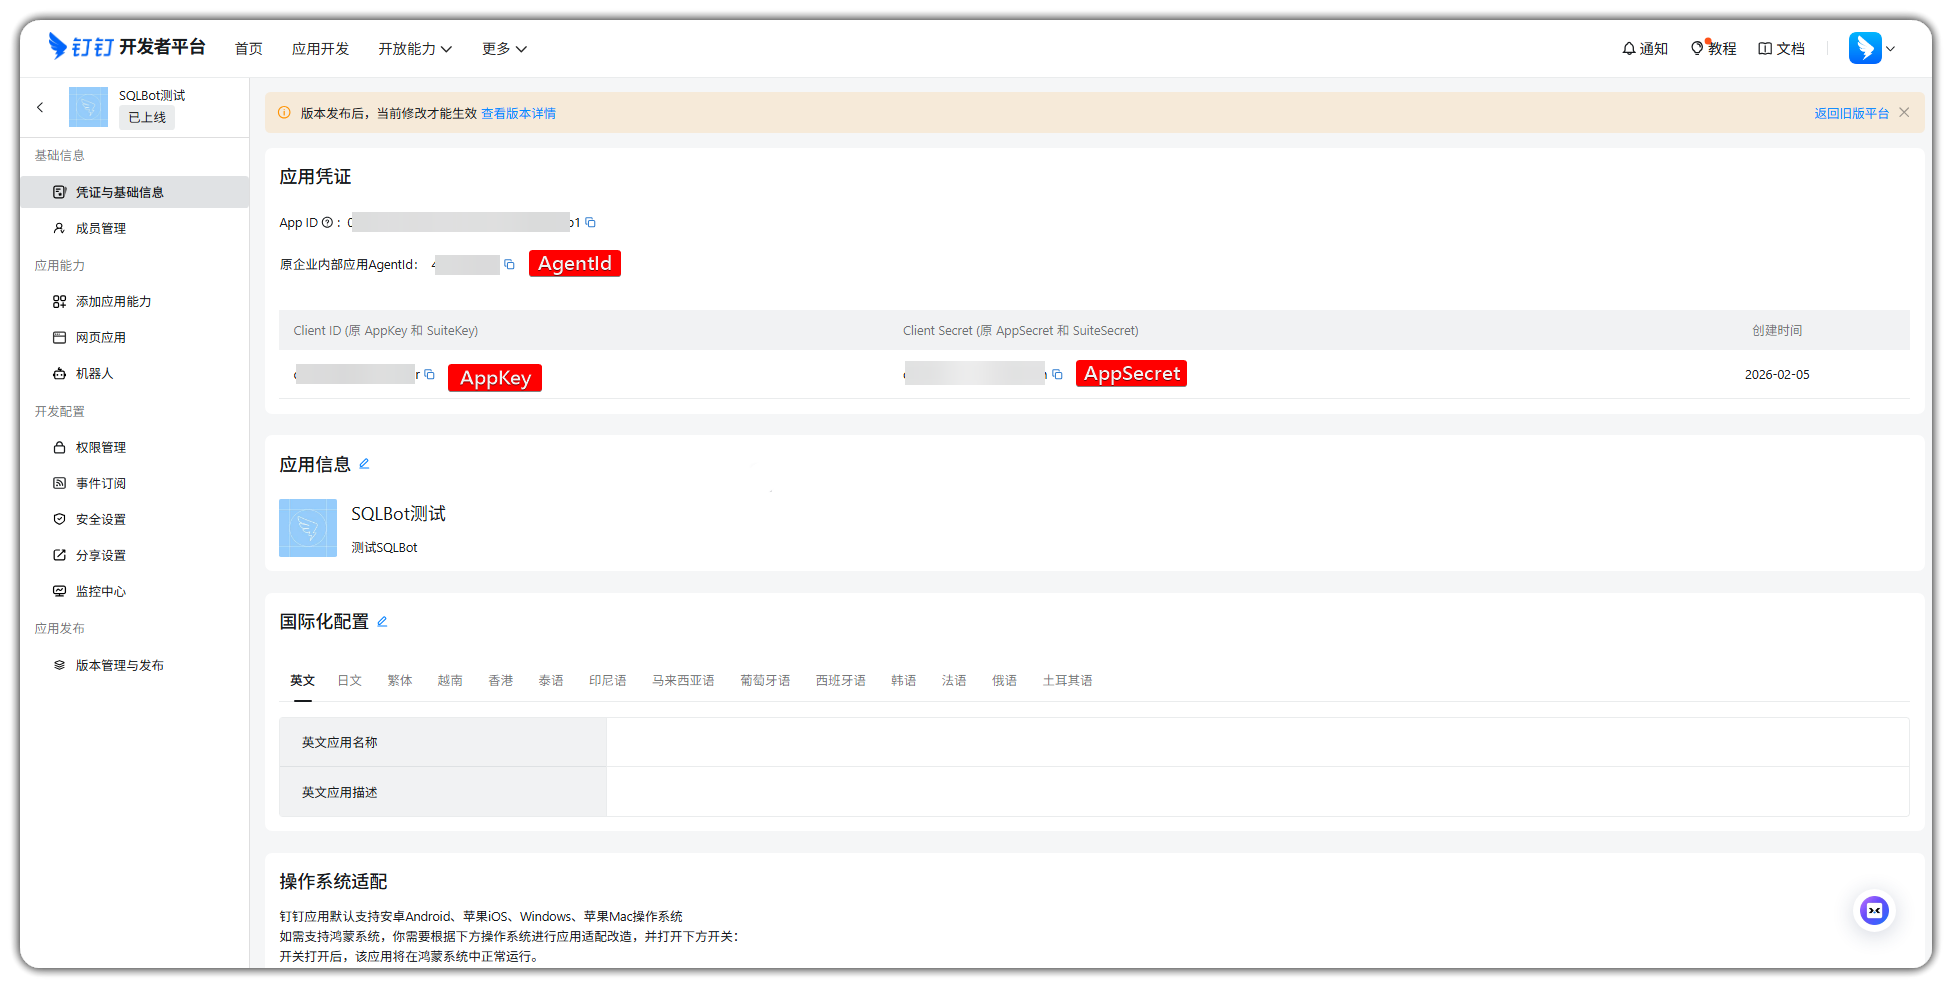Open the user avatar account dropdown
Screen dimensions: 1952x988
[x=1871, y=48]
